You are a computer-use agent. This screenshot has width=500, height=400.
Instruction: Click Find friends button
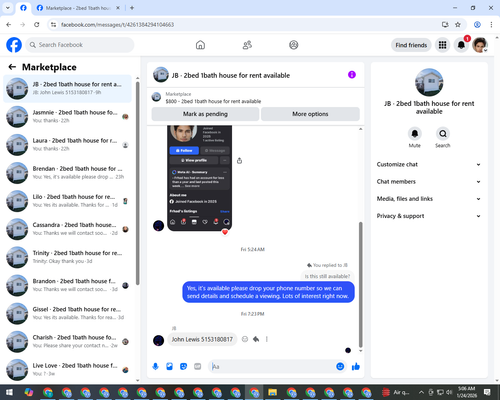click(x=411, y=45)
